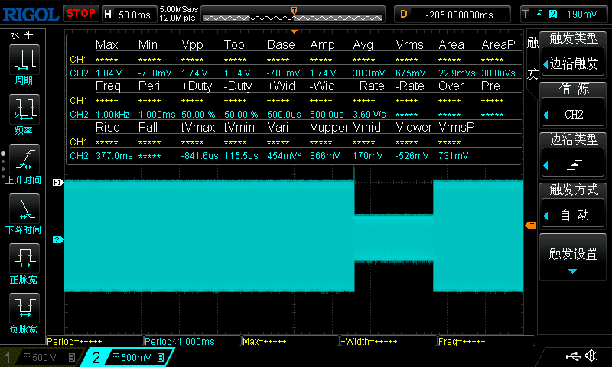Click the trigger position arrow above grid
The image size is (613, 368).
click(x=294, y=32)
